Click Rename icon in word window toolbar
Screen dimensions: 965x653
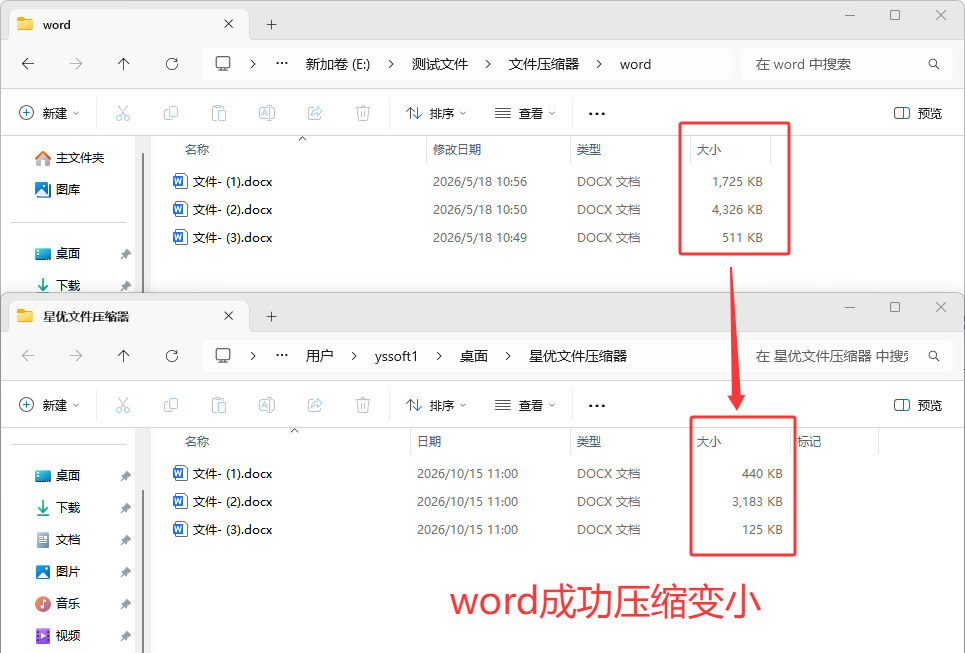267,113
